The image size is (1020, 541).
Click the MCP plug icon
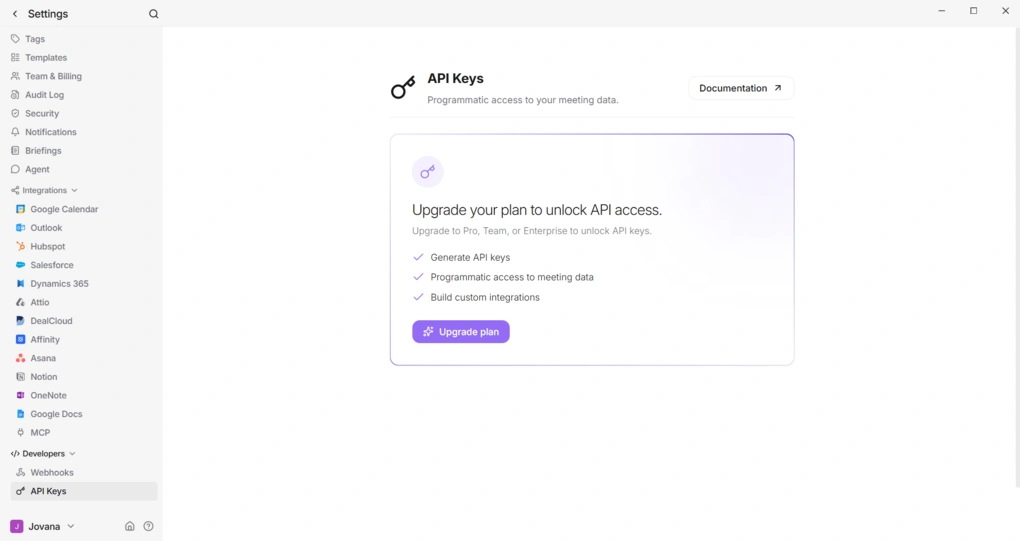[x=20, y=432]
